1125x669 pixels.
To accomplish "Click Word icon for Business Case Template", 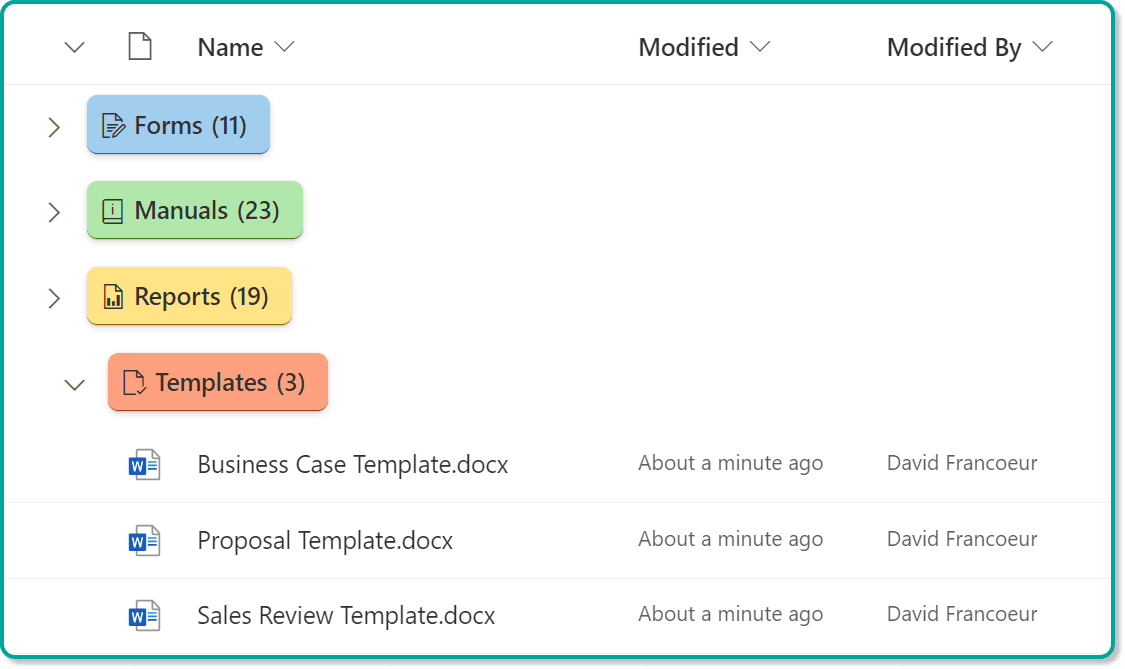I will [144, 465].
